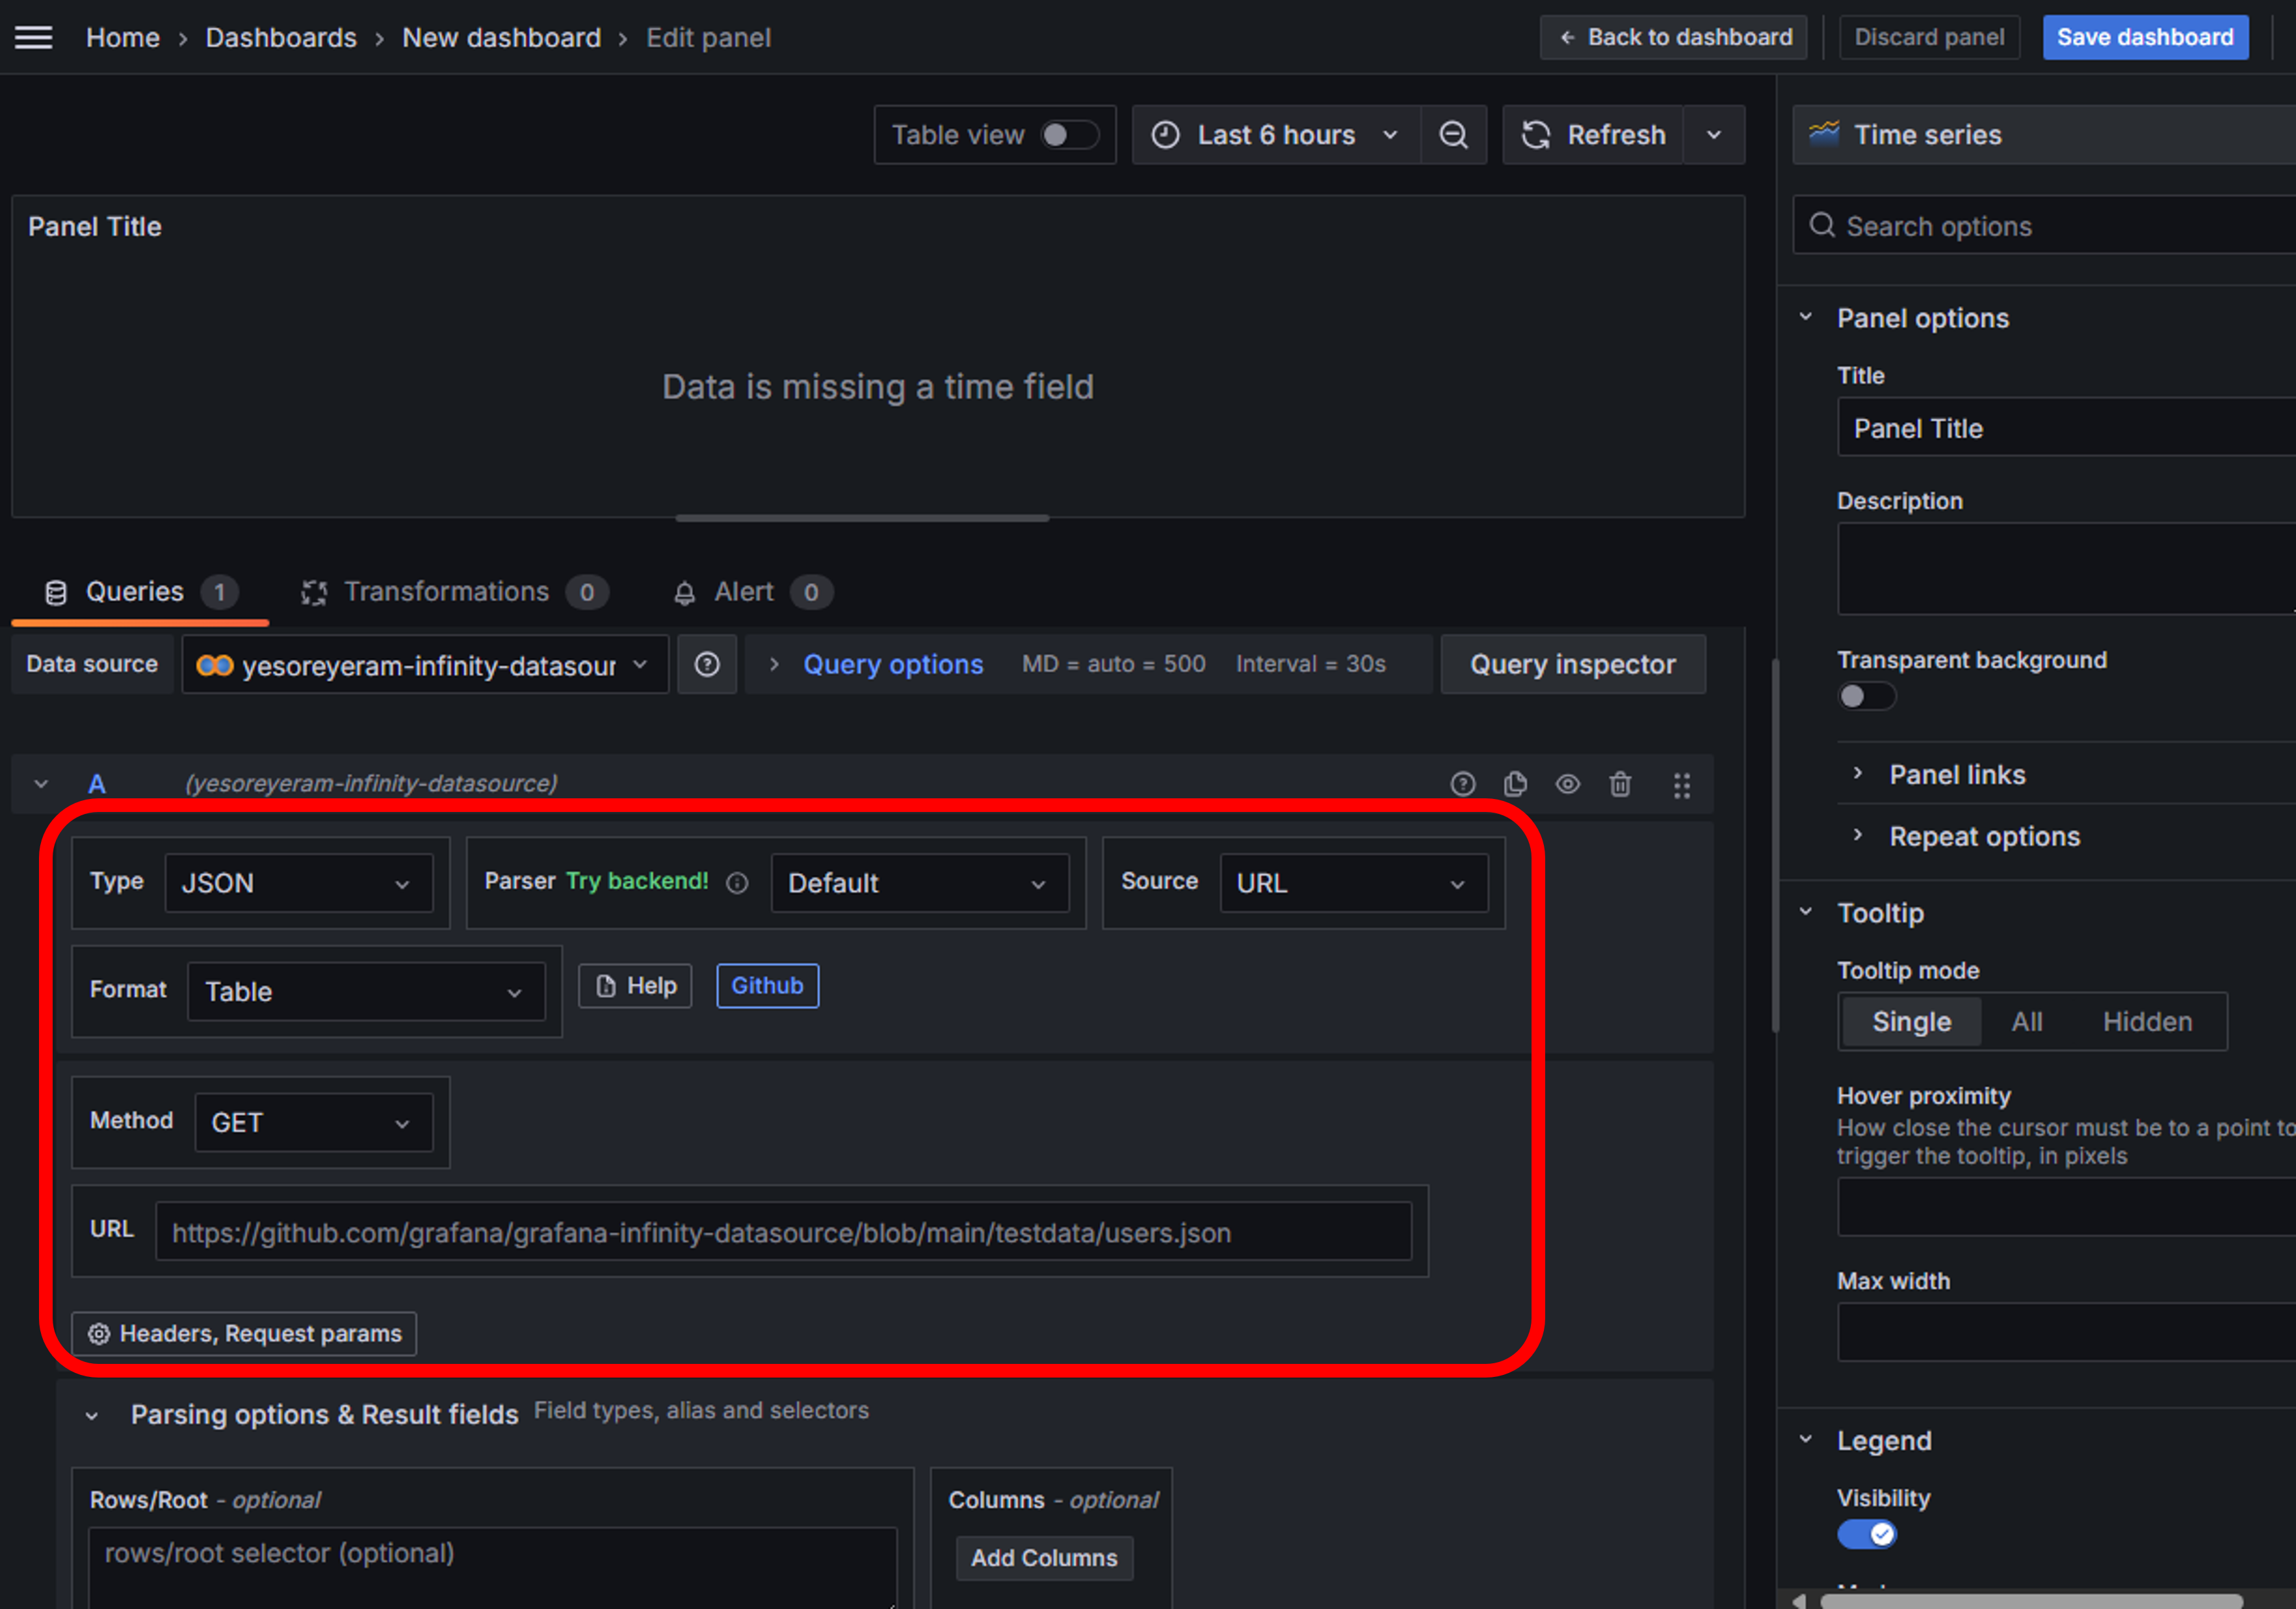This screenshot has height=1609, width=2296.
Task: Open Headers, Request params settings
Action: (244, 1334)
